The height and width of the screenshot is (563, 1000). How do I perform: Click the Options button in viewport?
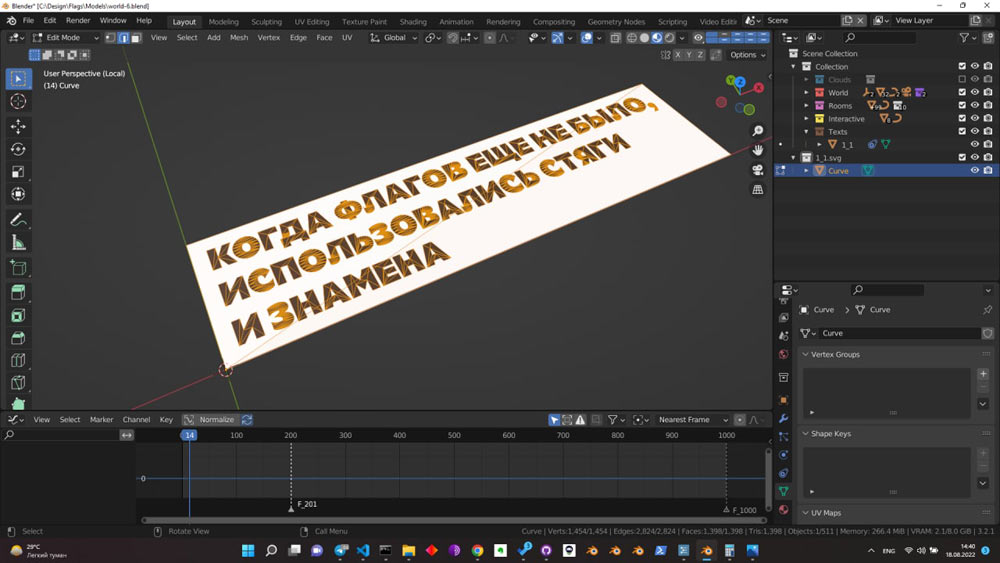[746, 55]
